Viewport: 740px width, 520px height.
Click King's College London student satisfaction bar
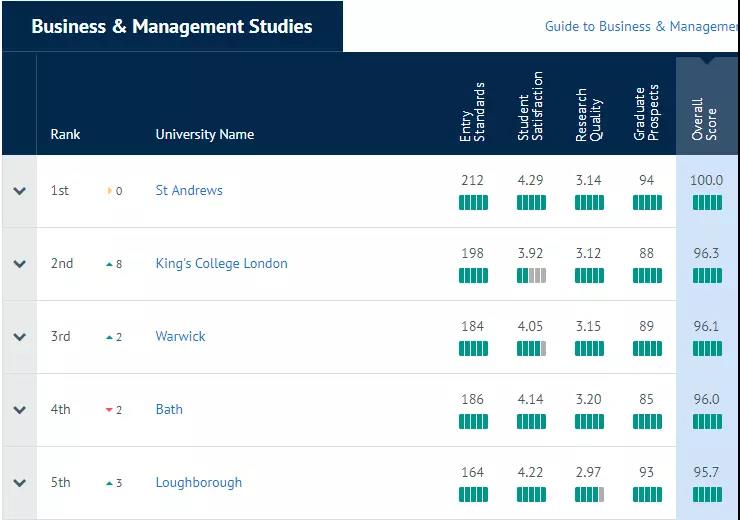(x=531, y=276)
